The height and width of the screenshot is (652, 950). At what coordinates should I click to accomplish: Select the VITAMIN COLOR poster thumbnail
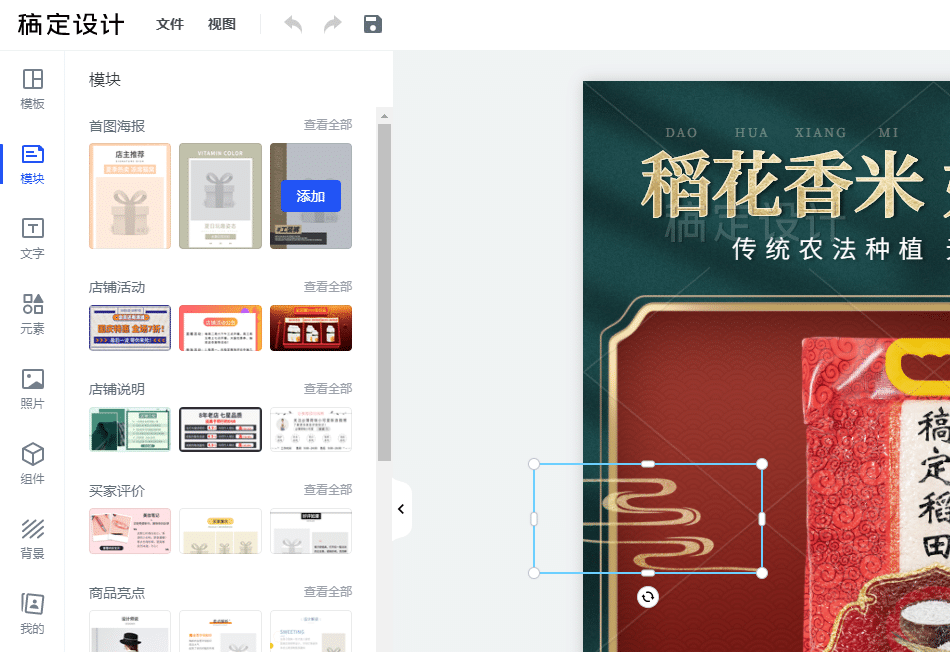tap(221, 196)
